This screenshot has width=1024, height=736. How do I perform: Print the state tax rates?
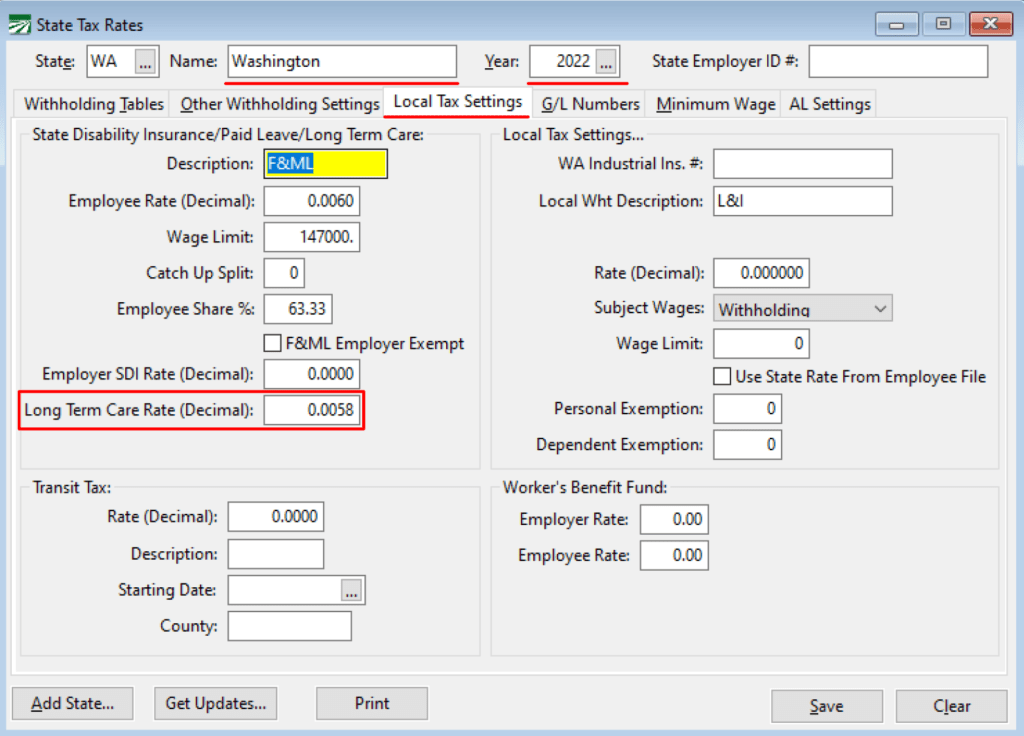coord(372,703)
